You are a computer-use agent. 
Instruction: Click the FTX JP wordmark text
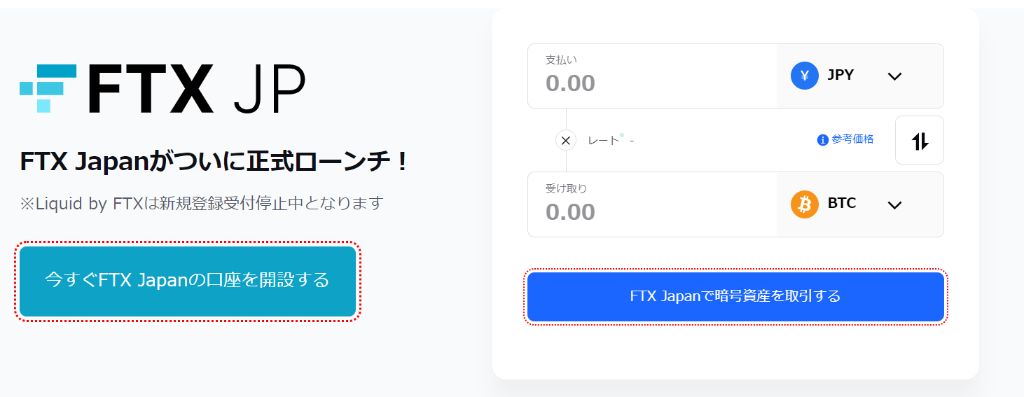tap(196, 89)
